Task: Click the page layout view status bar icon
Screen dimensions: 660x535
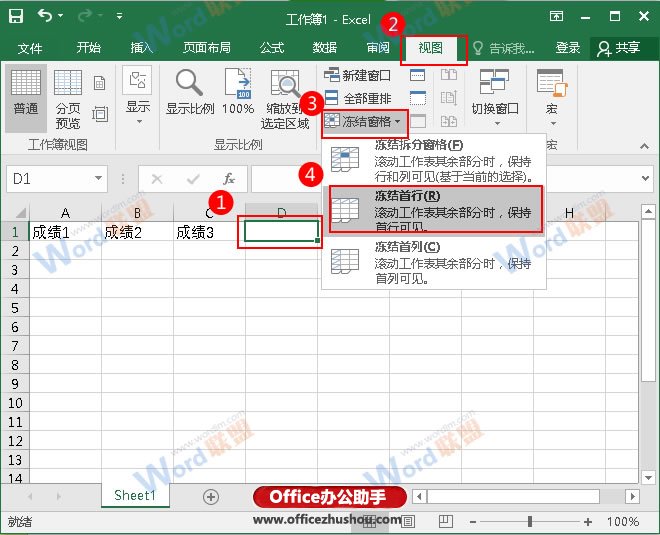Action: coord(407,522)
